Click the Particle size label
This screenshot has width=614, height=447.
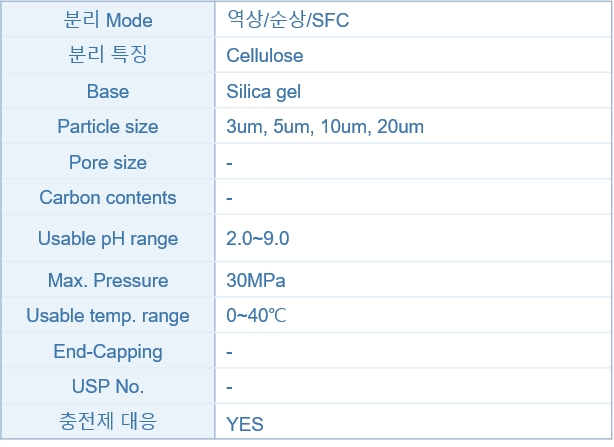click(108, 127)
